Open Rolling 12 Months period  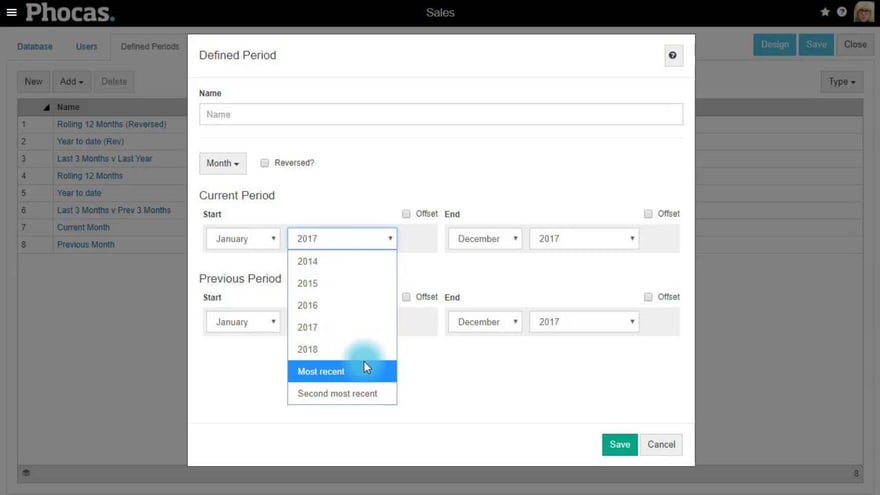(90, 176)
